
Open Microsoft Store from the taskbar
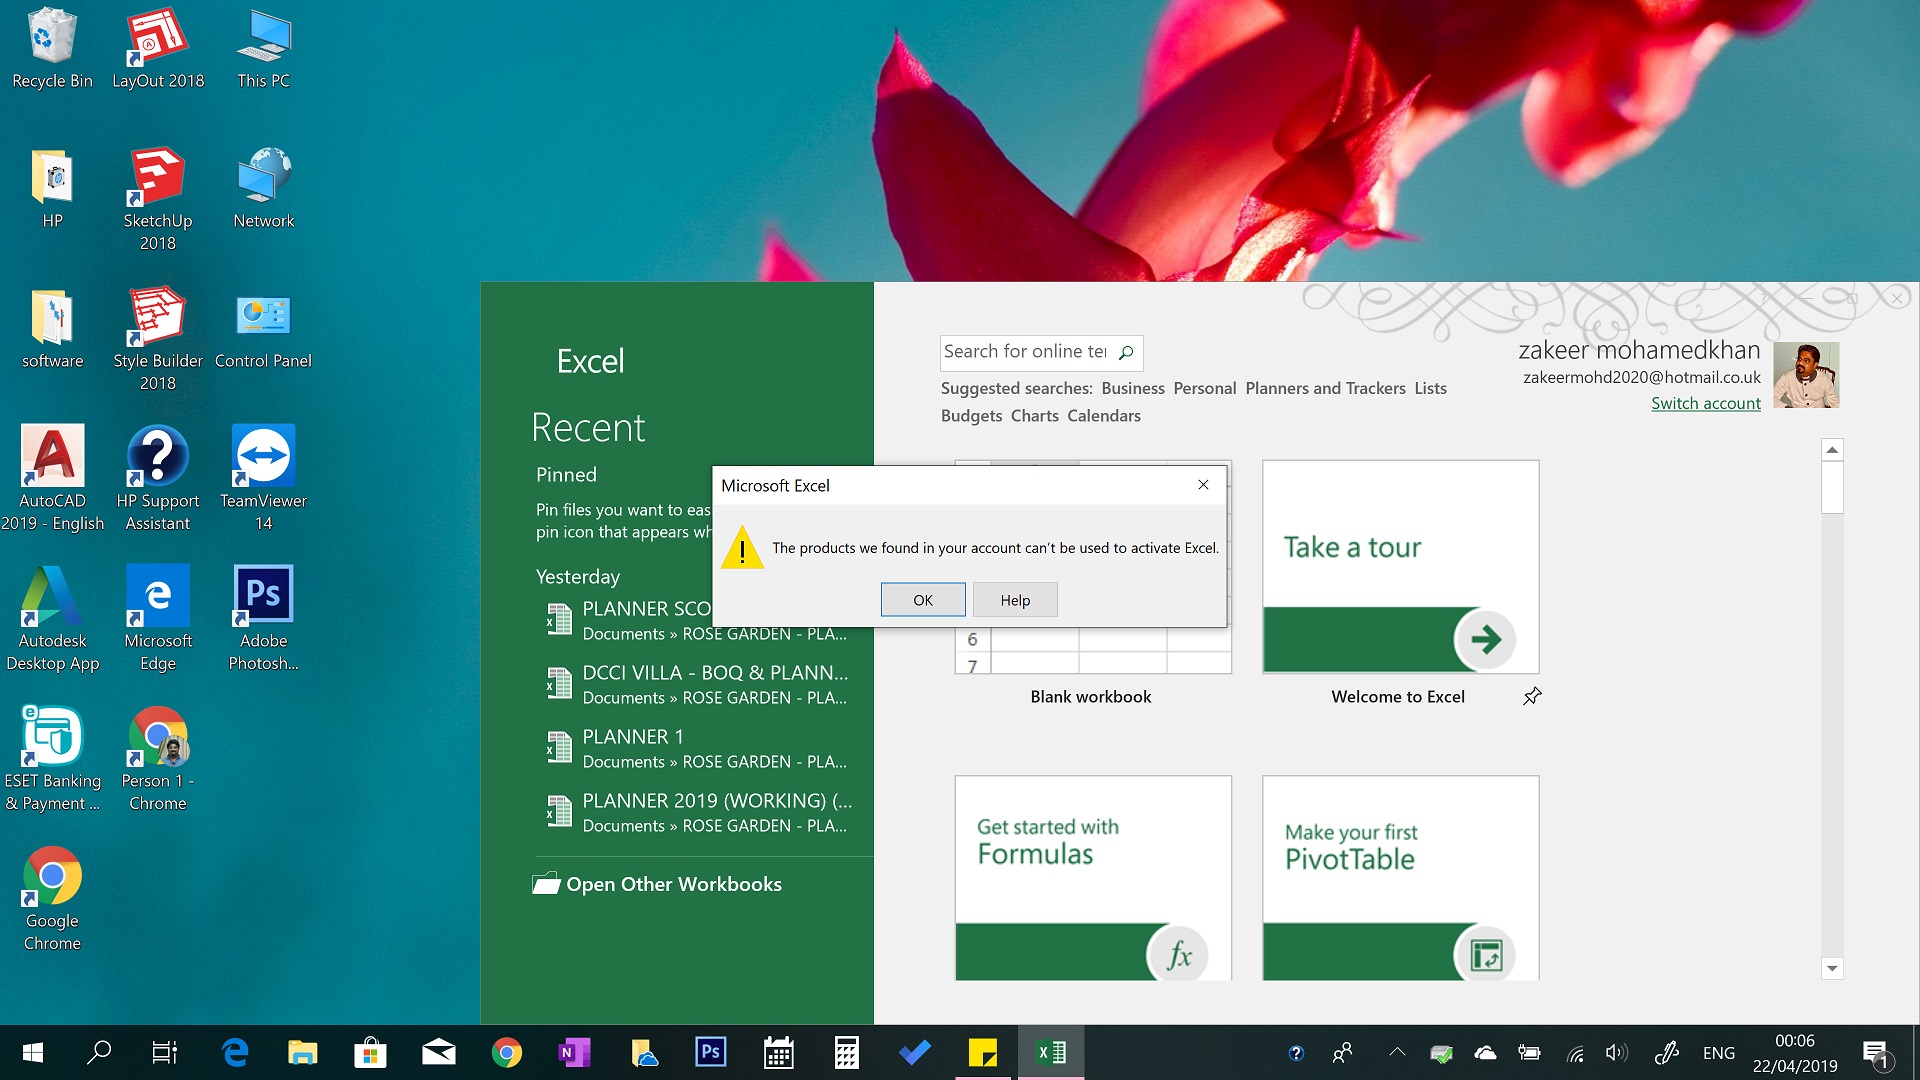[370, 1052]
